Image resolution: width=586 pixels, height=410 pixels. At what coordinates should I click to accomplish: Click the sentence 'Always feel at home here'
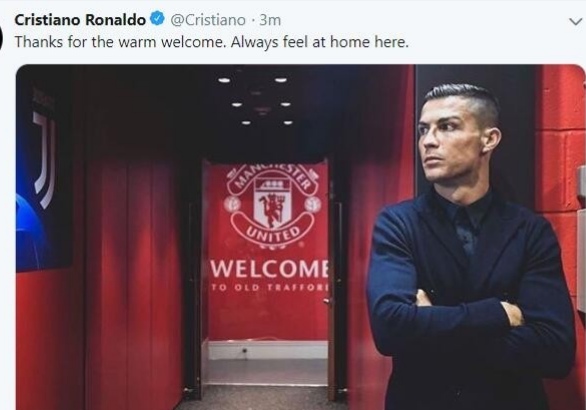click(x=320, y=42)
